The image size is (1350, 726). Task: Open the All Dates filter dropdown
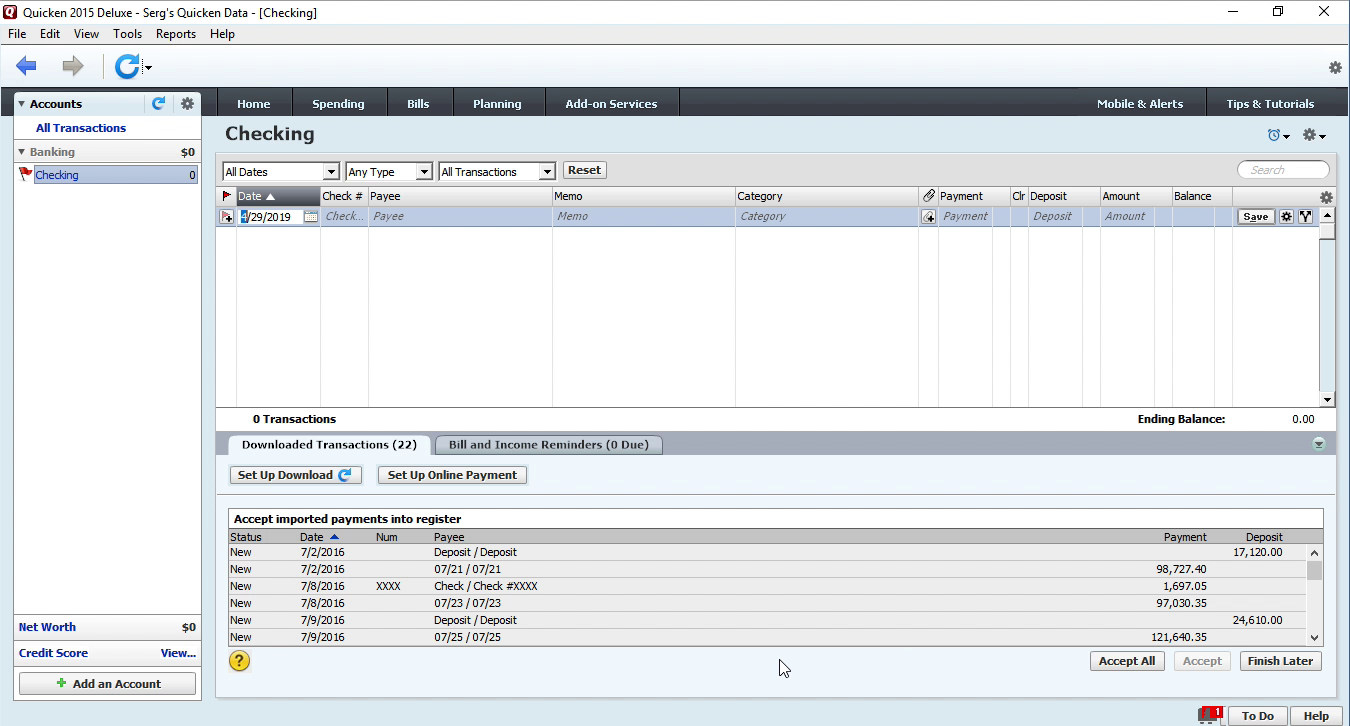(x=281, y=172)
